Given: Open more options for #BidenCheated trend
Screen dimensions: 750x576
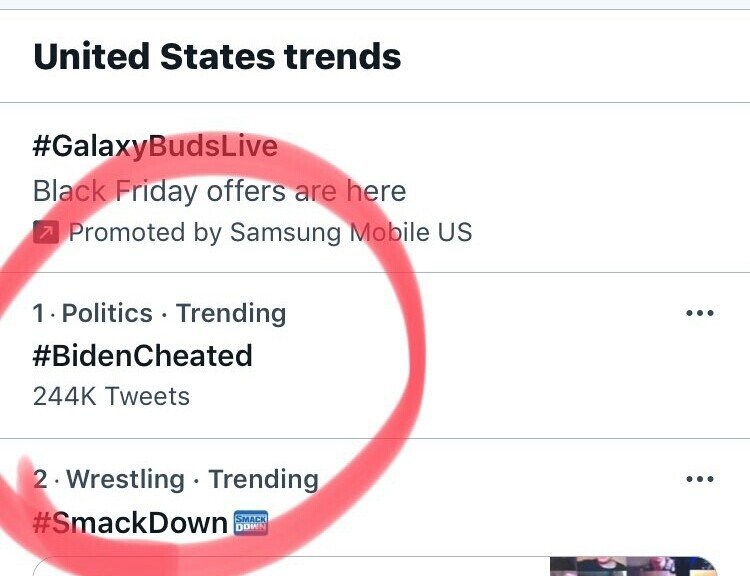Looking at the screenshot, I should (700, 314).
